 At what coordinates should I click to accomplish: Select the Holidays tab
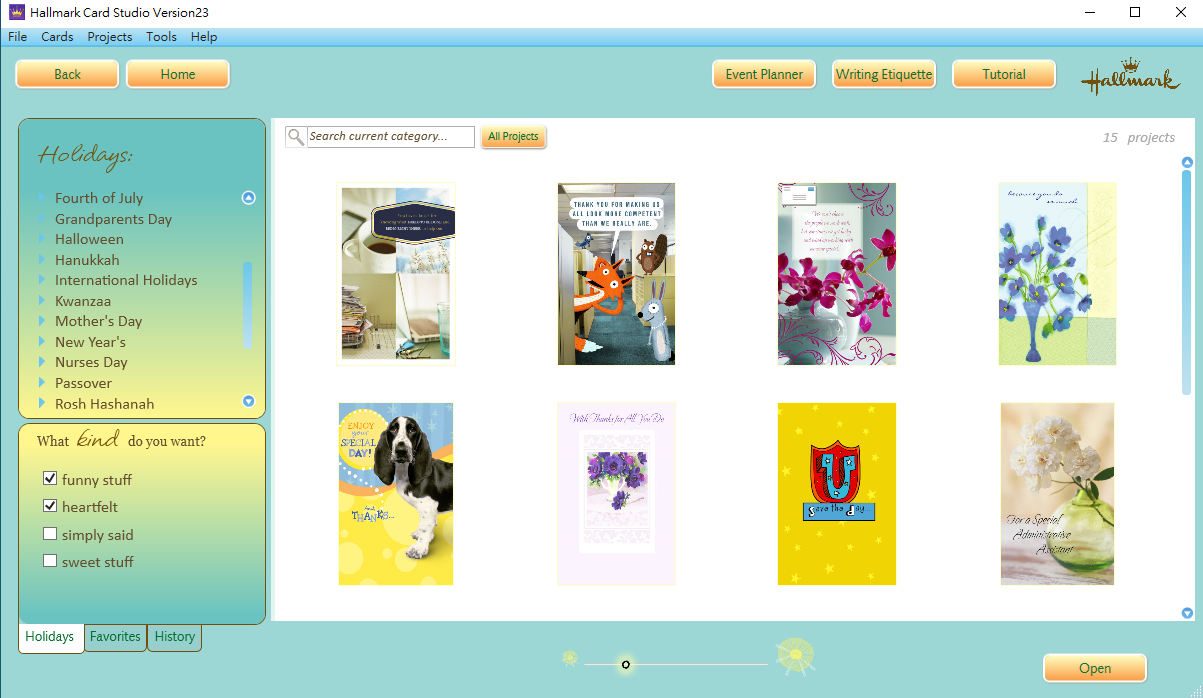(x=50, y=637)
